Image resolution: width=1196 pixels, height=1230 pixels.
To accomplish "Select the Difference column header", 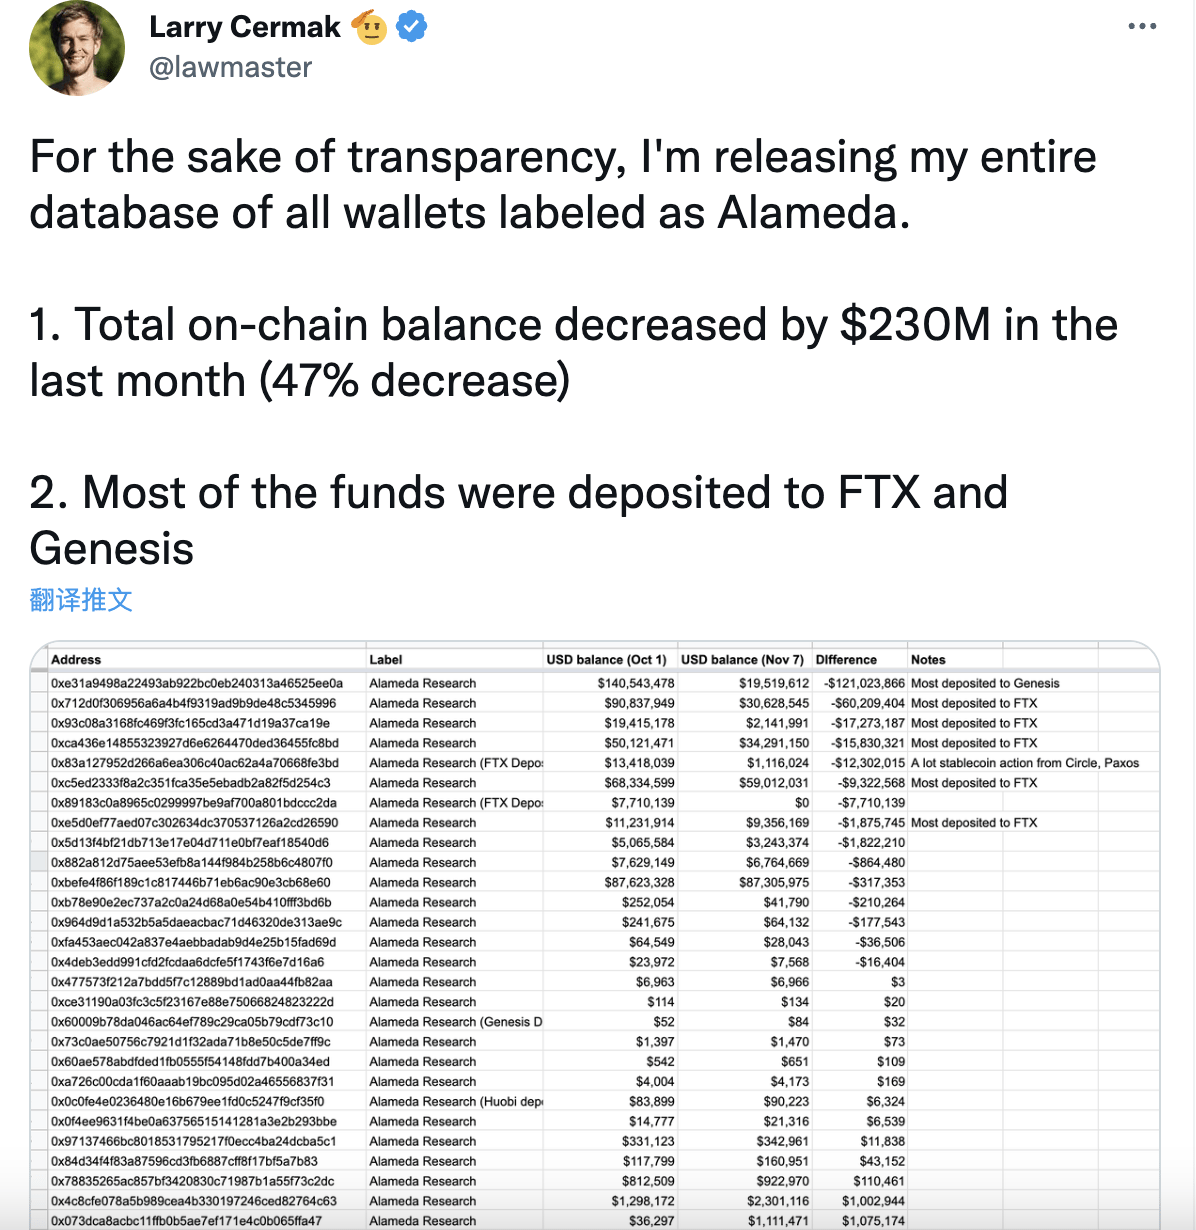I will (x=846, y=660).
